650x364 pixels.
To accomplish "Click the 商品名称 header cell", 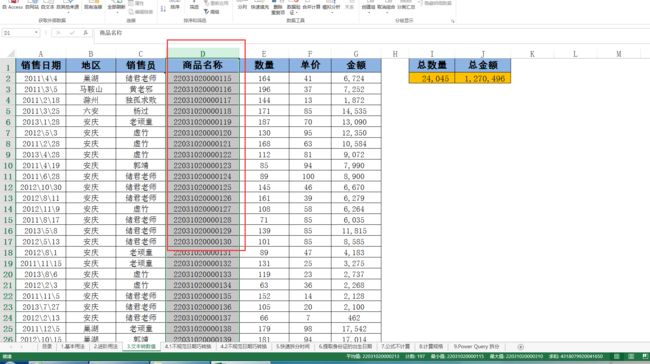I will click(x=203, y=65).
